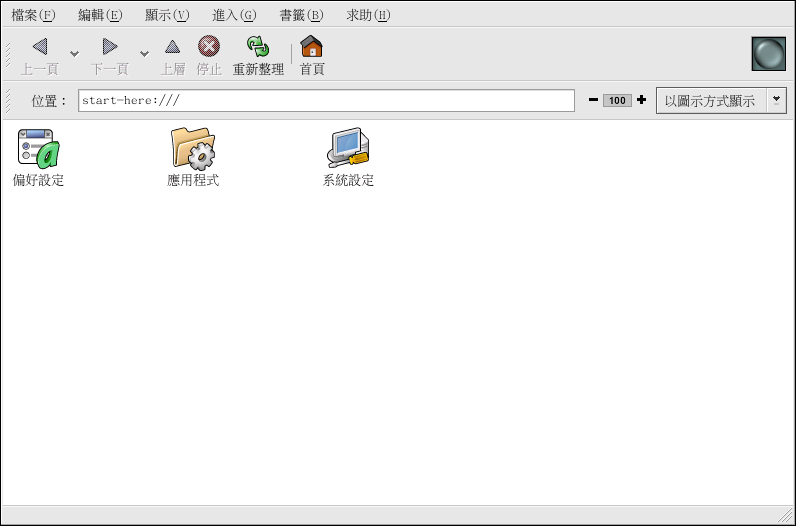Open the 應用程式 applications folder icon
Image resolution: width=796 pixels, height=526 pixels.
(x=193, y=148)
